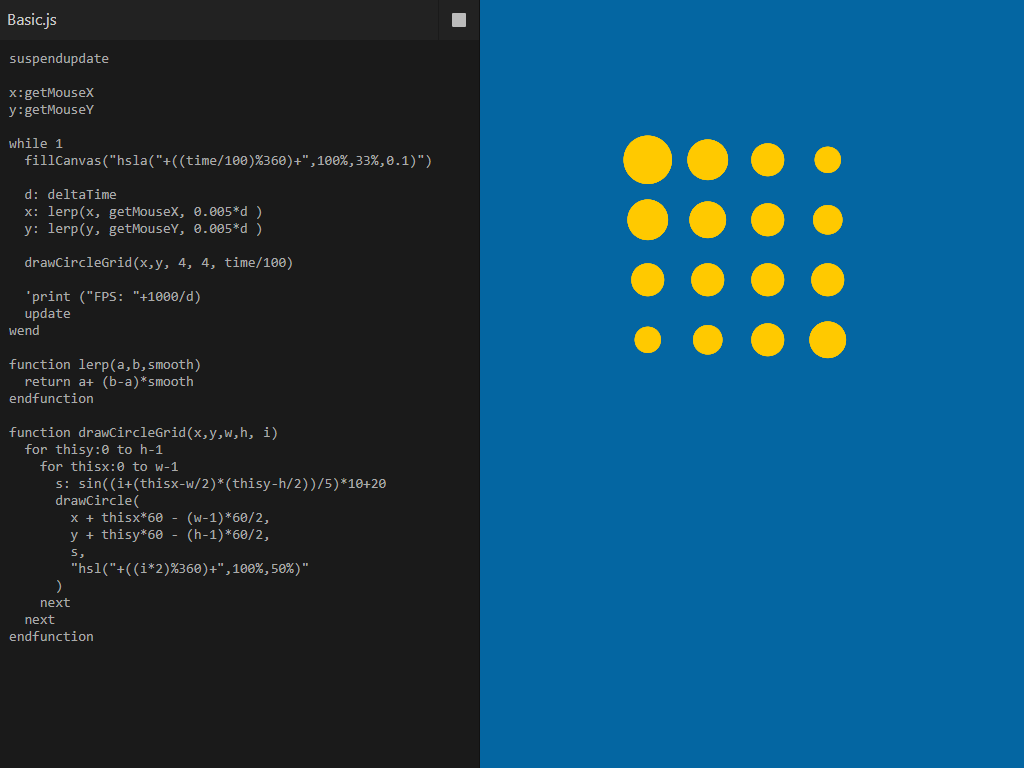Click the update statement in the loop
The image size is (1024, 768).
click(x=47, y=313)
